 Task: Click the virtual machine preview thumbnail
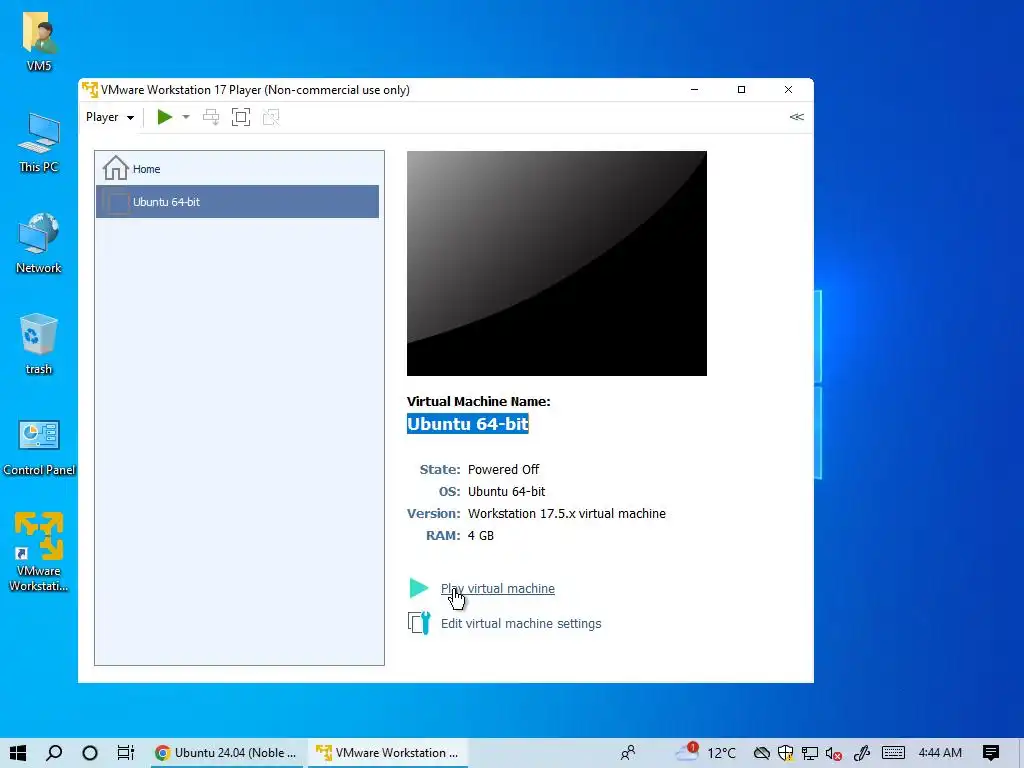click(x=556, y=263)
